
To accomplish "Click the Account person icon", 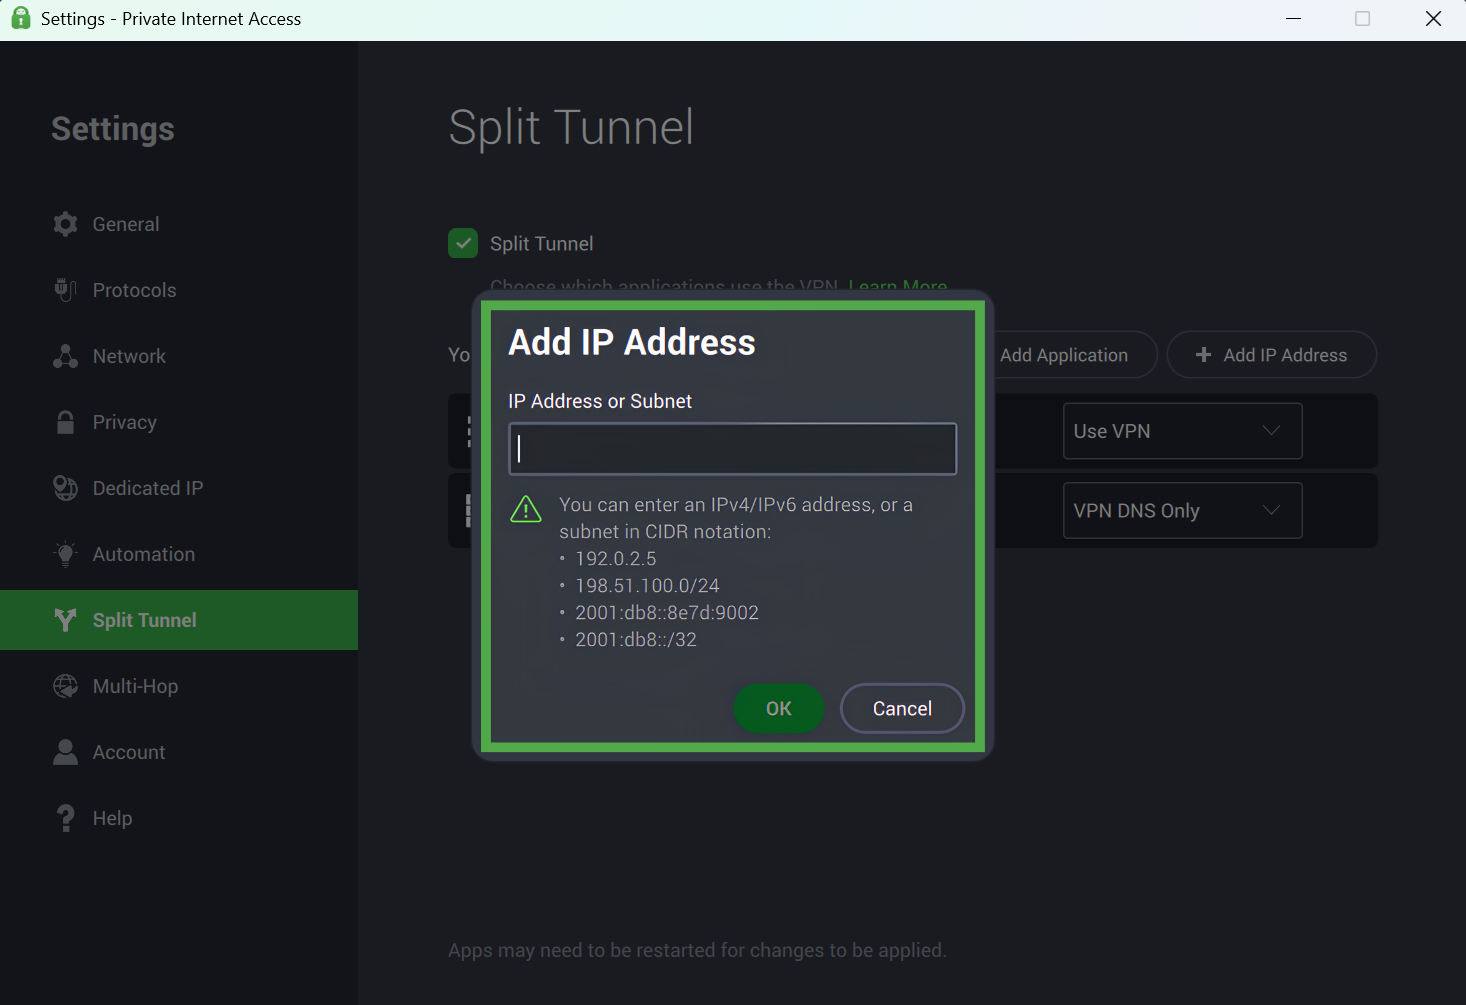I will pos(65,752).
